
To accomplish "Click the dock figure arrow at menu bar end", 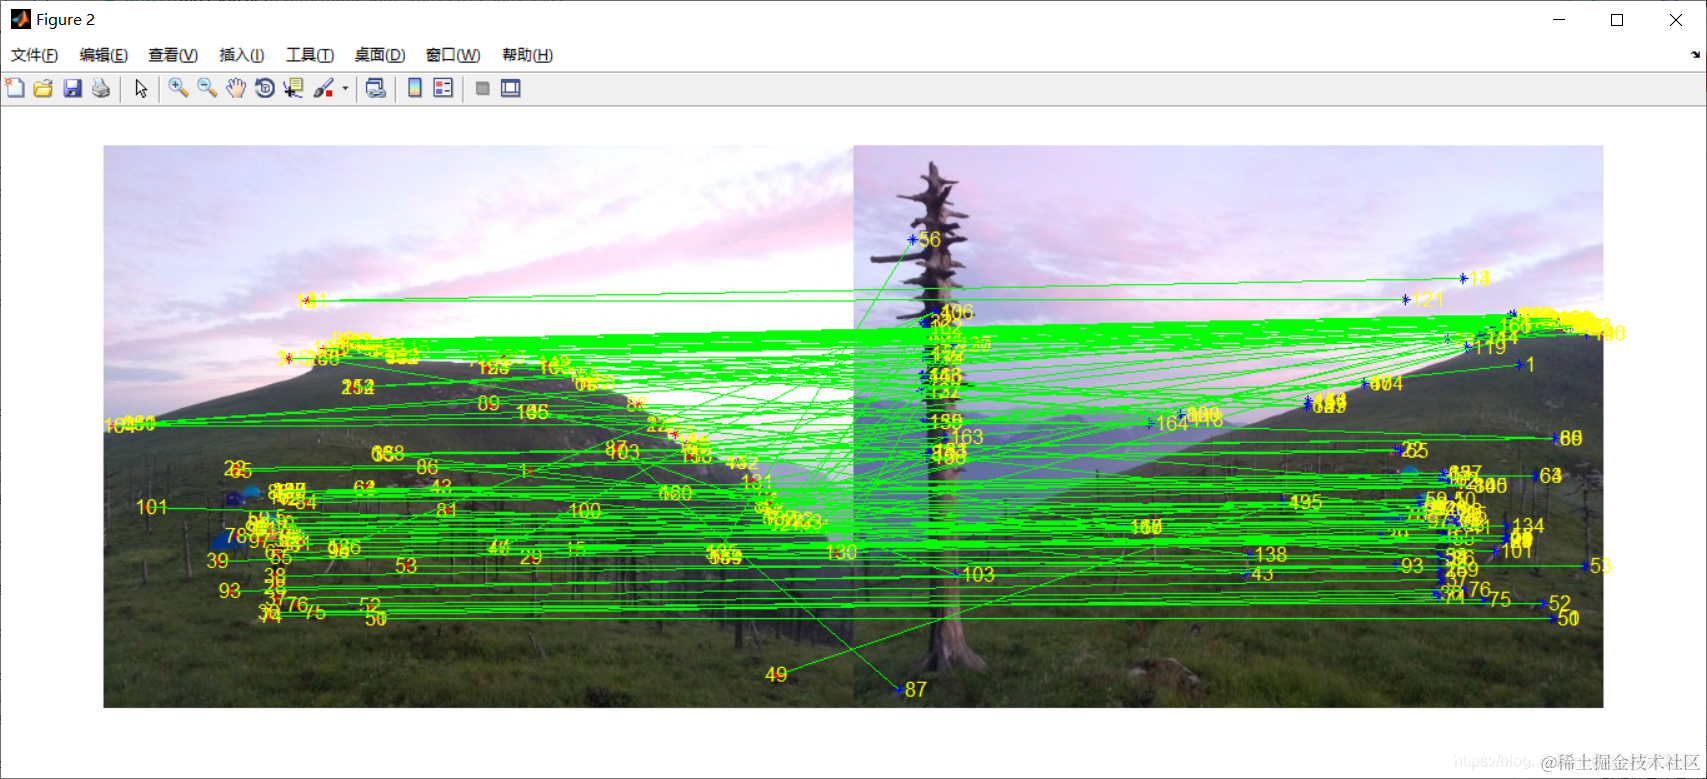I will pyautogui.click(x=1695, y=55).
